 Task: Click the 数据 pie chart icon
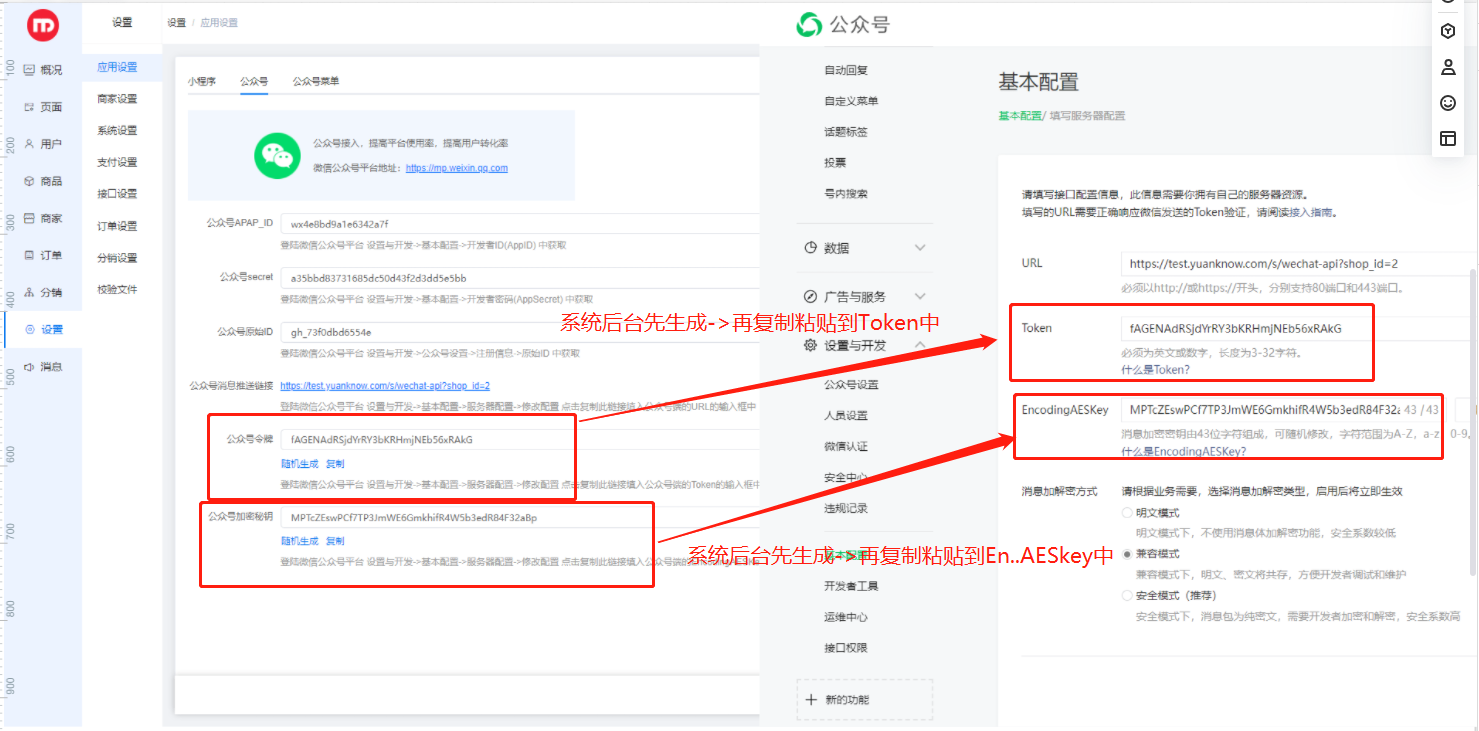811,248
